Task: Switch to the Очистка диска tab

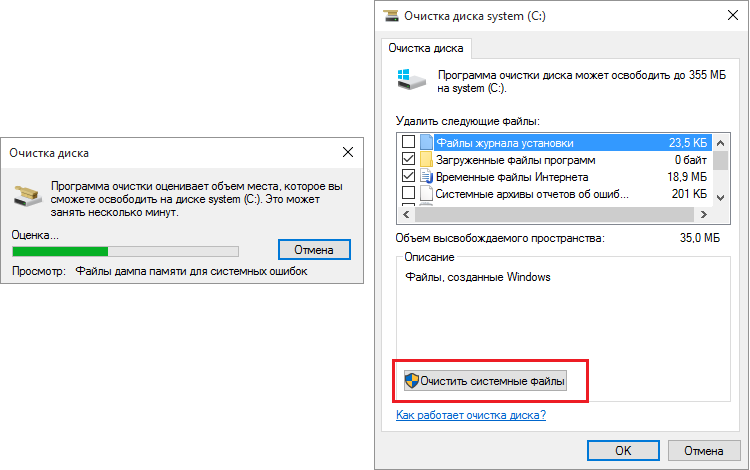Action: pos(426,48)
